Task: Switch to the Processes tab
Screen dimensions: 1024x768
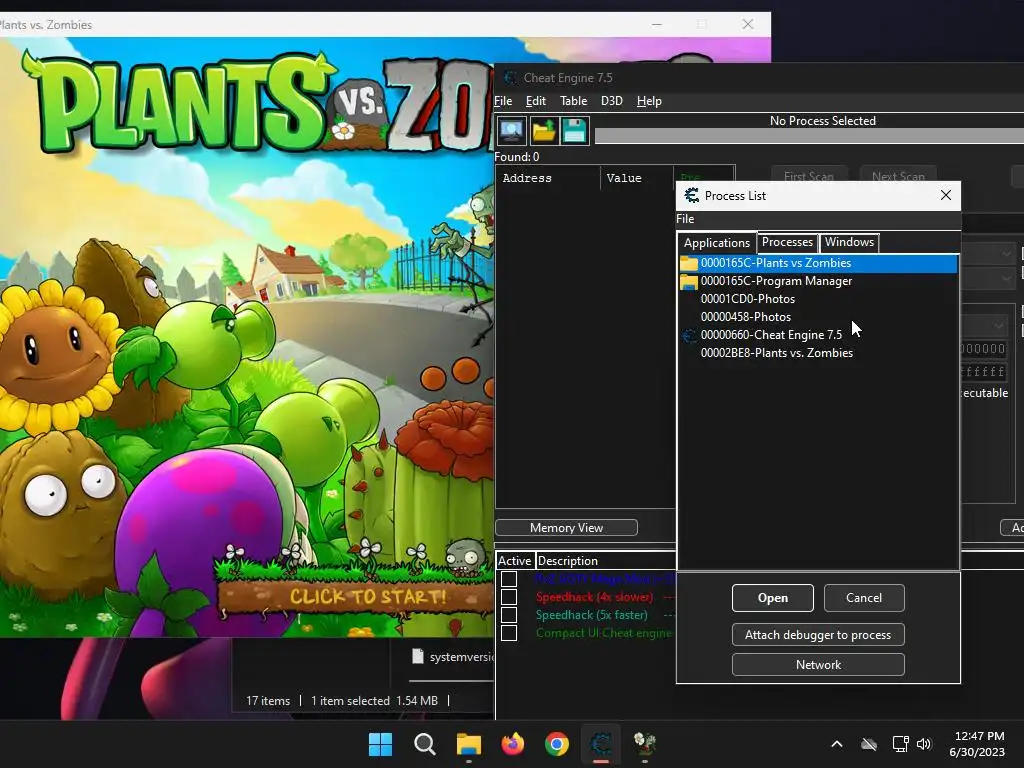Action: pos(787,242)
